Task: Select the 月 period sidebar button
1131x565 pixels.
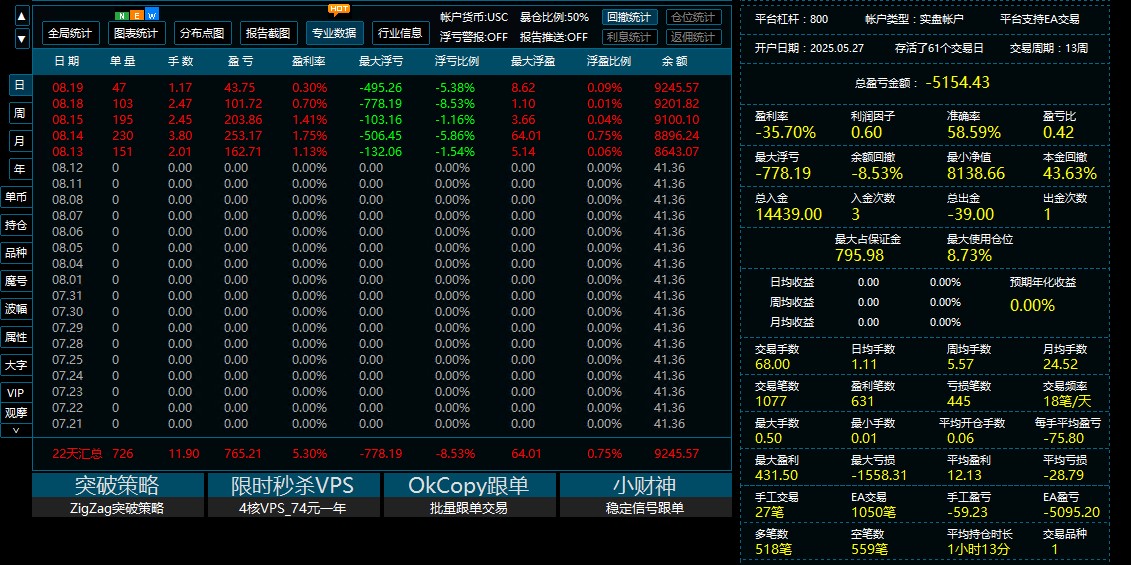Action: pyautogui.click(x=20, y=141)
